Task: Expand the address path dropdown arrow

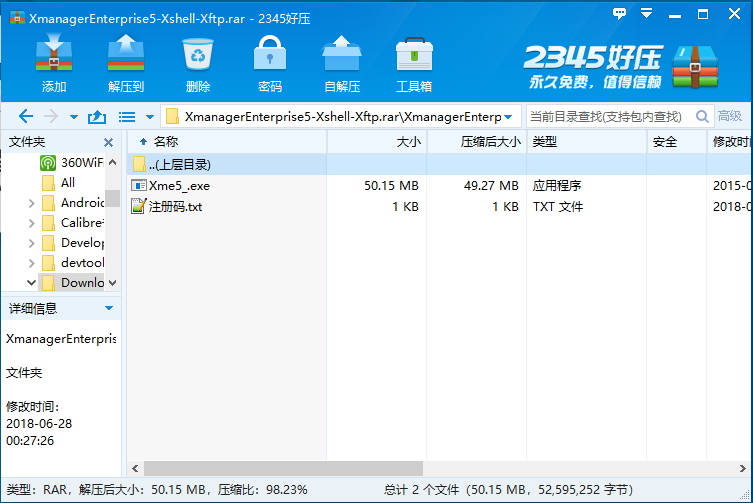Action: [509, 116]
